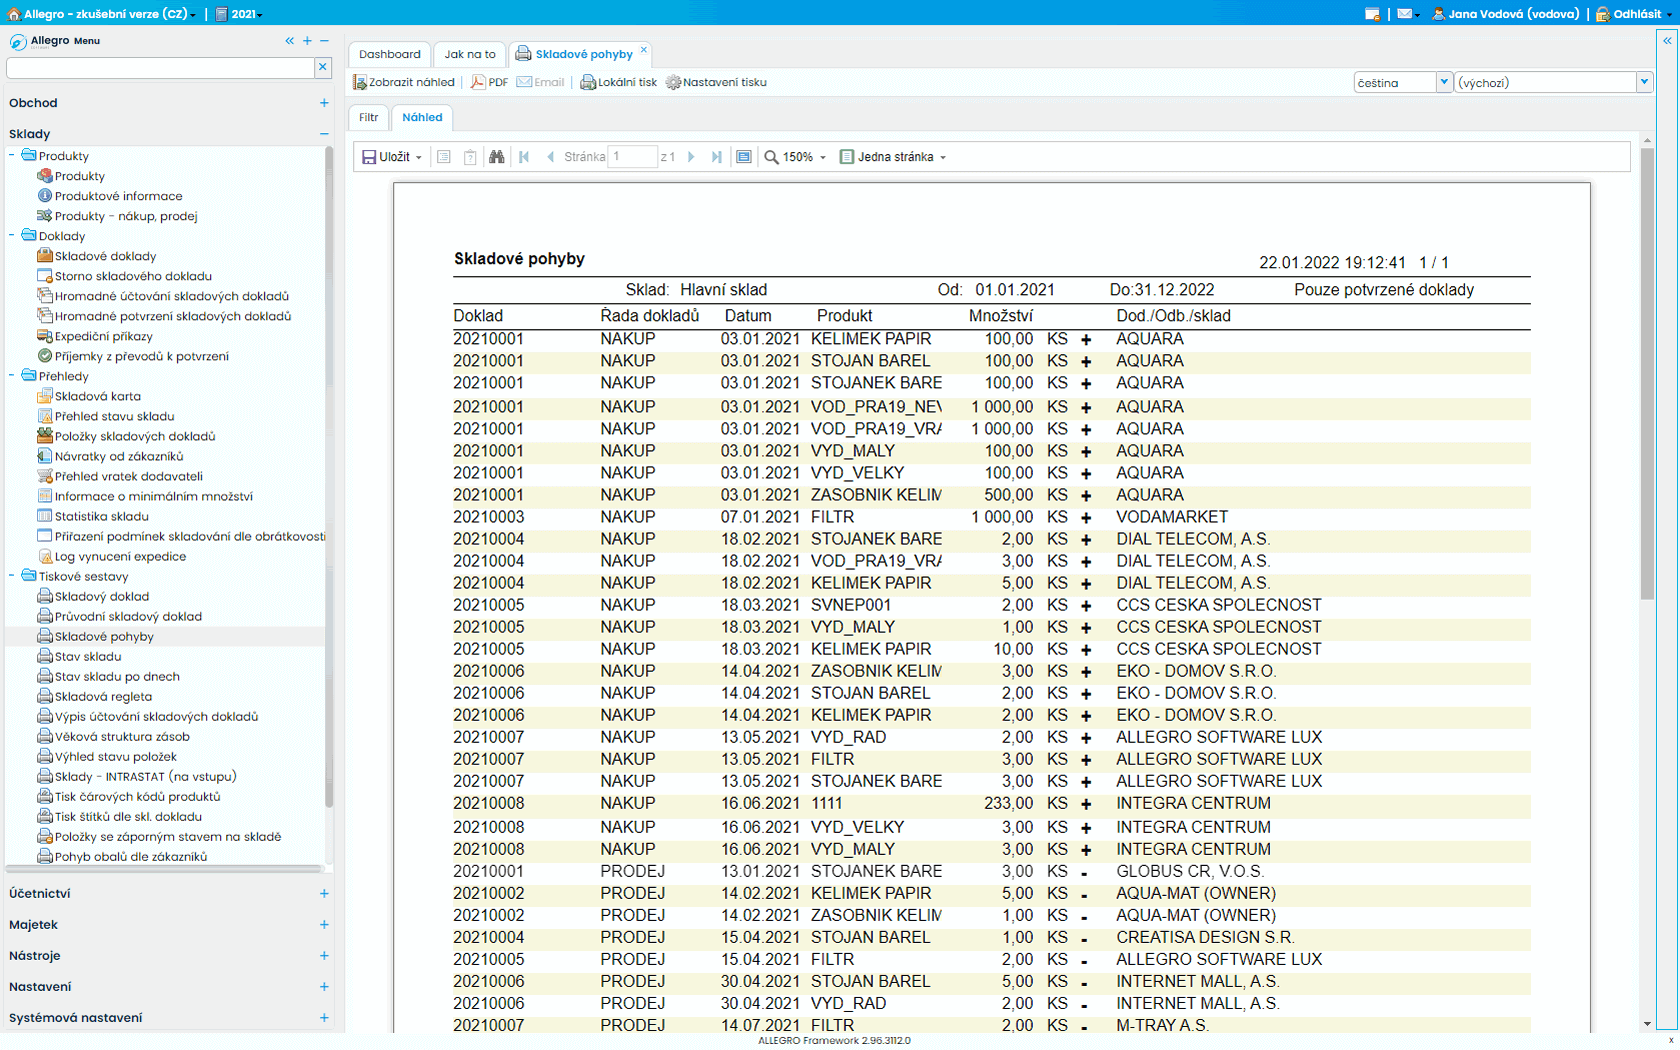The image size is (1680, 1050).
Task: Click the binoculars search icon in preview toolbar
Action: point(496,157)
